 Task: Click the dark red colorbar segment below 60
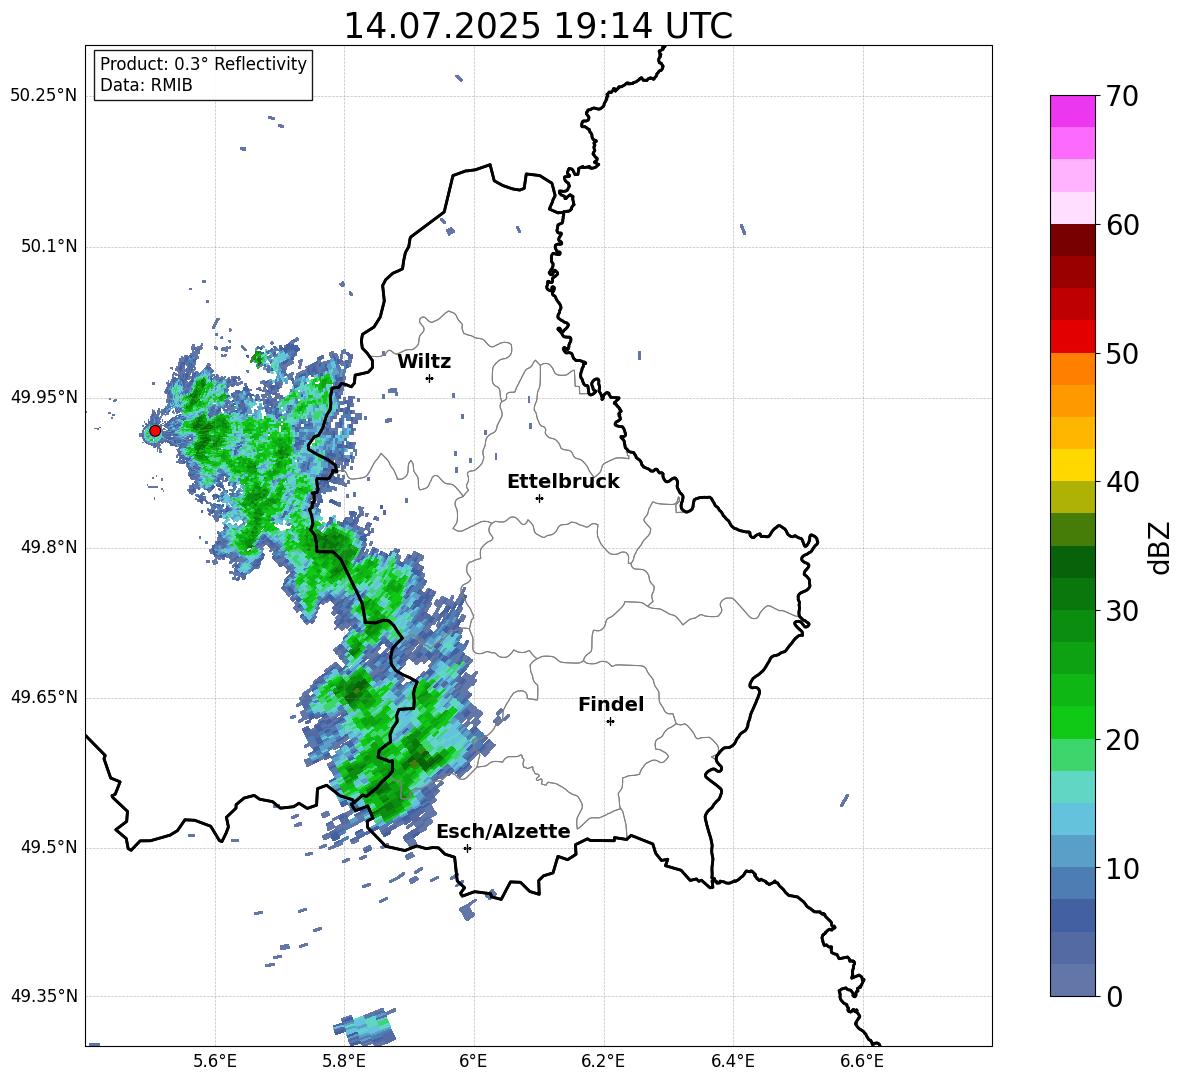click(x=1073, y=240)
